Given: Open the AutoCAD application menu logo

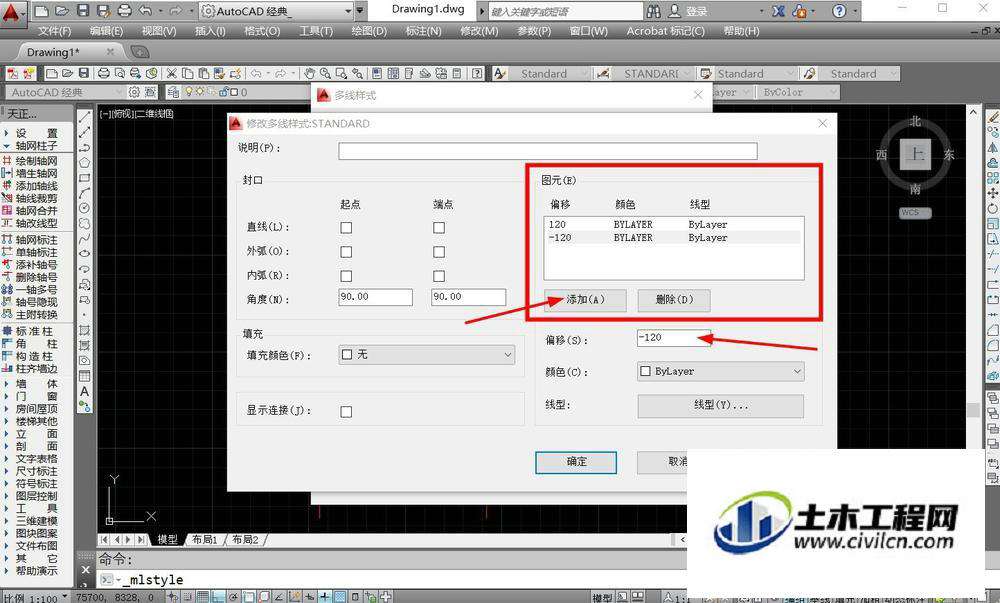Looking at the screenshot, I should 11,12.
